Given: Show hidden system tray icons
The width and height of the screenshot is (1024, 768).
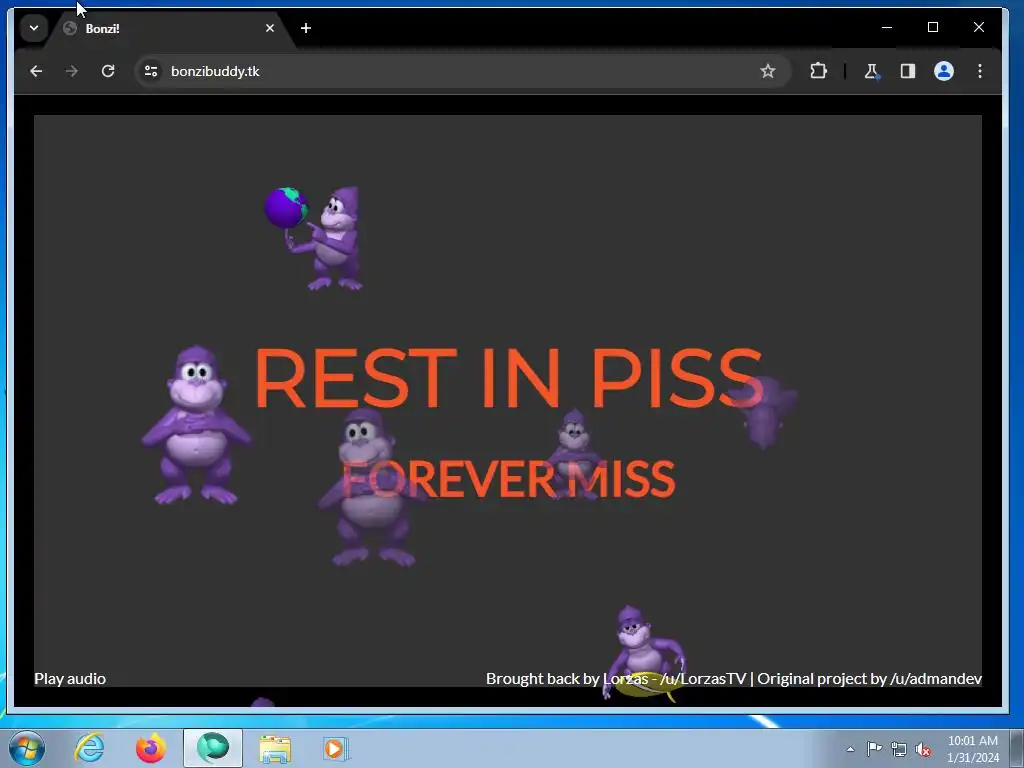Looking at the screenshot, I should point(850,749).
